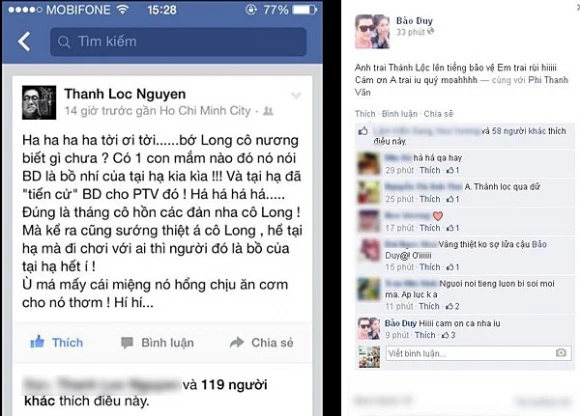The image size is (580, 416).
Task: Click the Tìm kiếm search field
Action: pyautogui.click(x=178, y=42)
